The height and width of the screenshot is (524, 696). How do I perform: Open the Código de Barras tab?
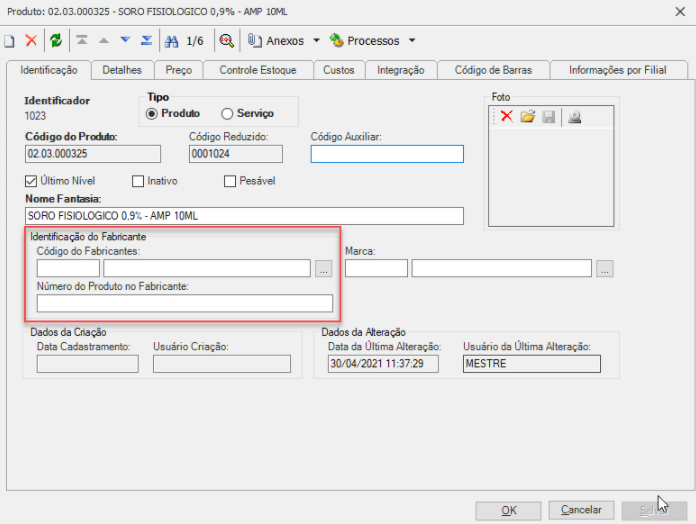tap(493, 70)
